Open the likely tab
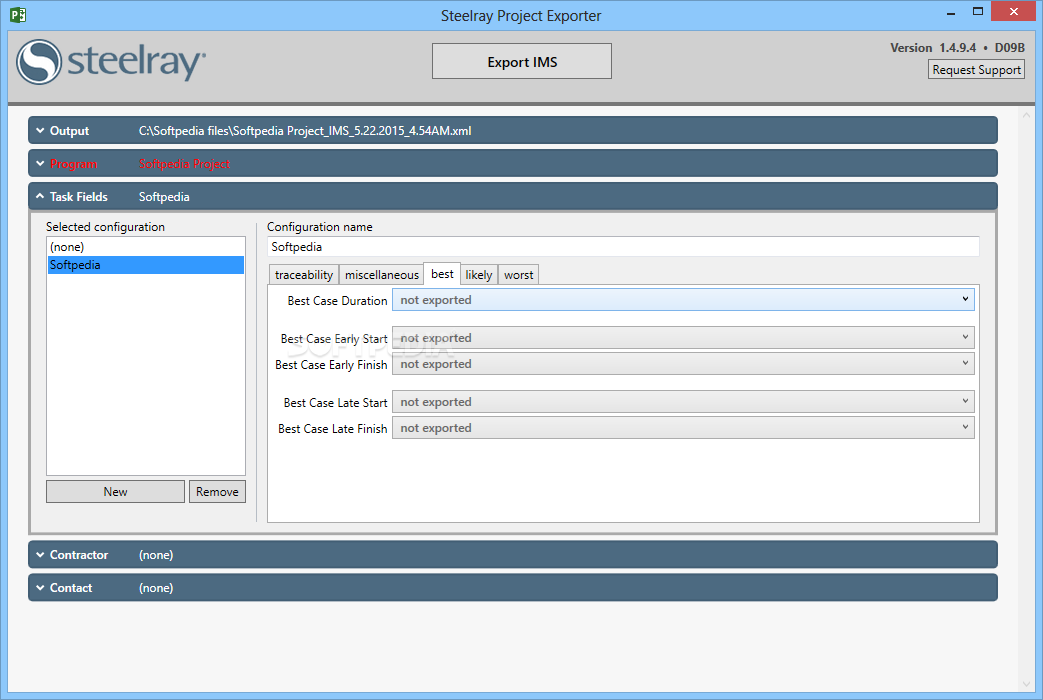This screenshot has height=700, width=1043. click(x=479, y=275)
